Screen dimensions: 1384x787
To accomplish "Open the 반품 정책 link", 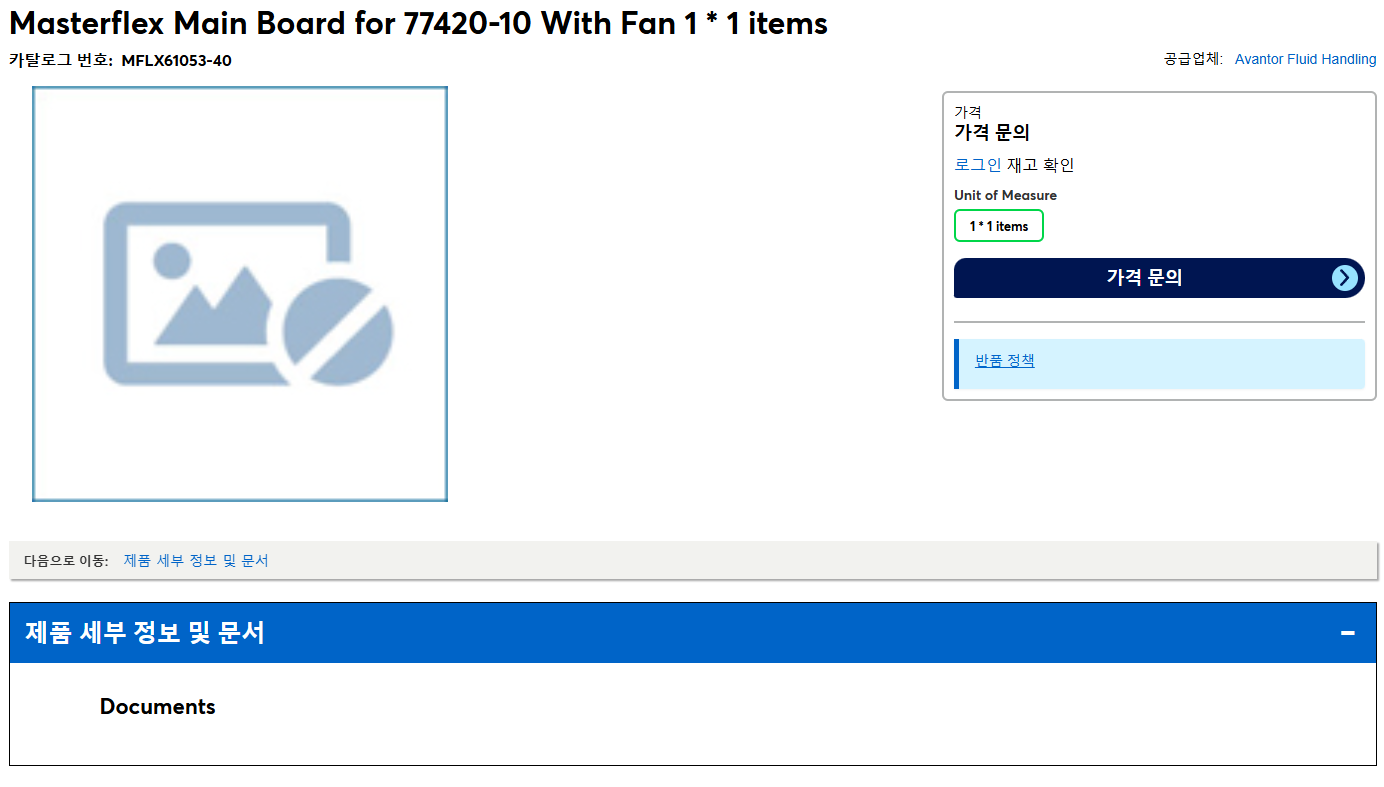I will coord(1005,360).
